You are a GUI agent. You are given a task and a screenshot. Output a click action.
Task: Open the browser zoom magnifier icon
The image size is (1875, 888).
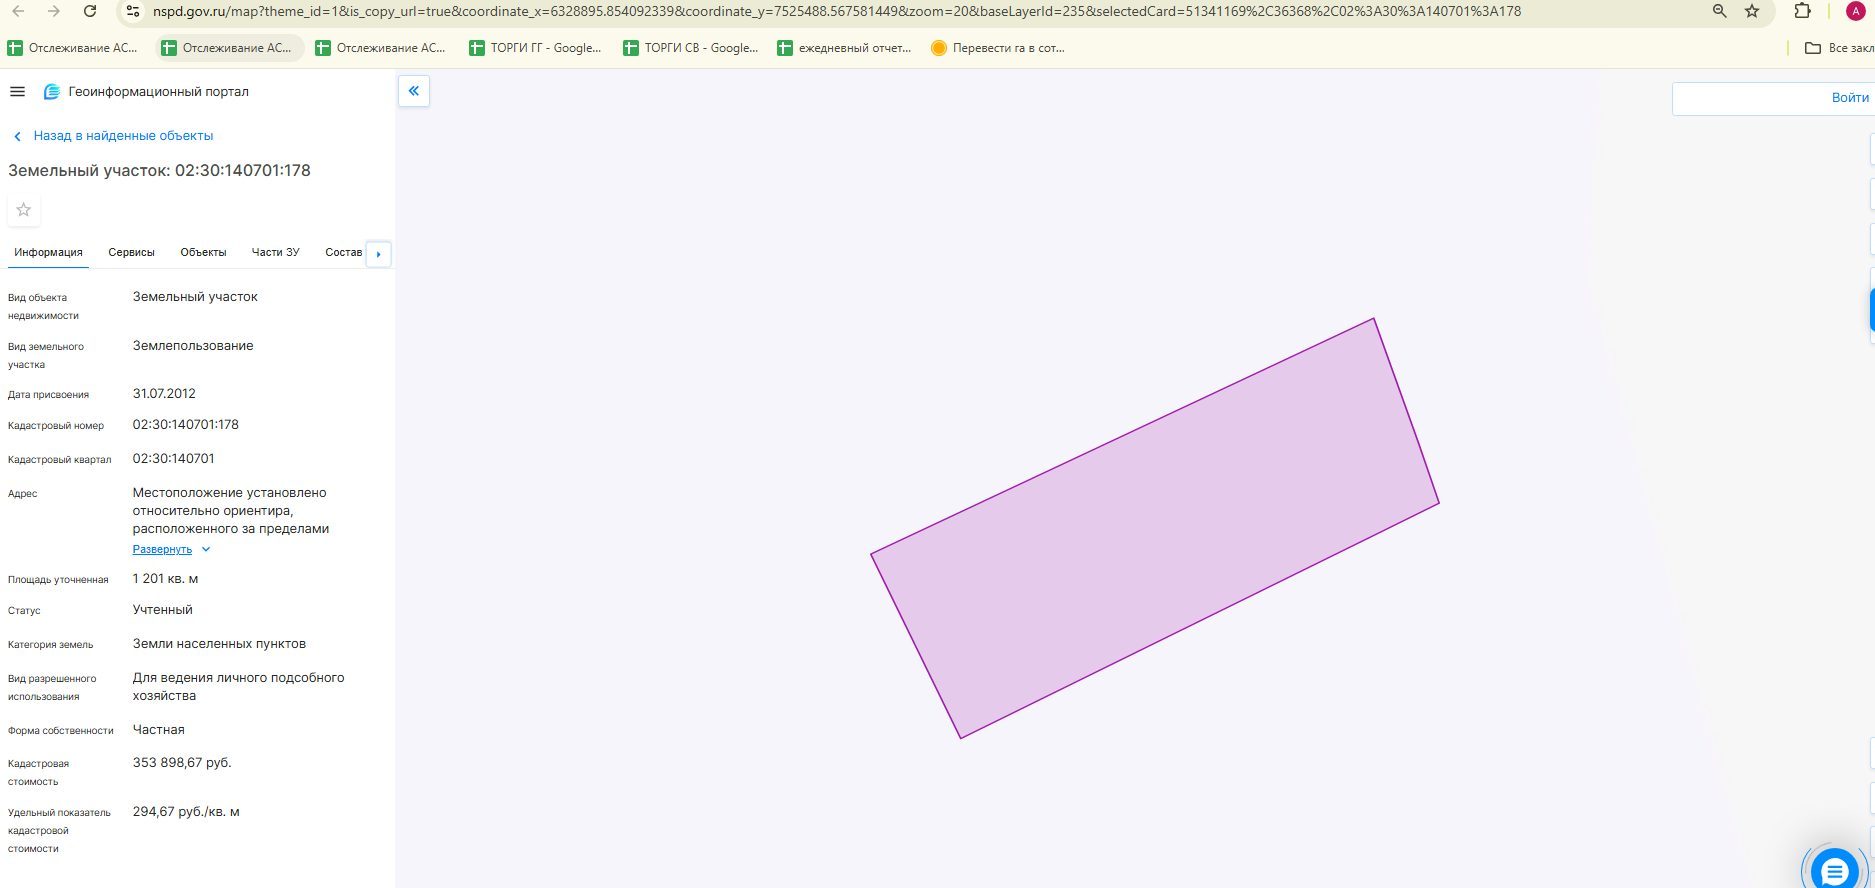pyautogui.click(x=1720, y=11)
